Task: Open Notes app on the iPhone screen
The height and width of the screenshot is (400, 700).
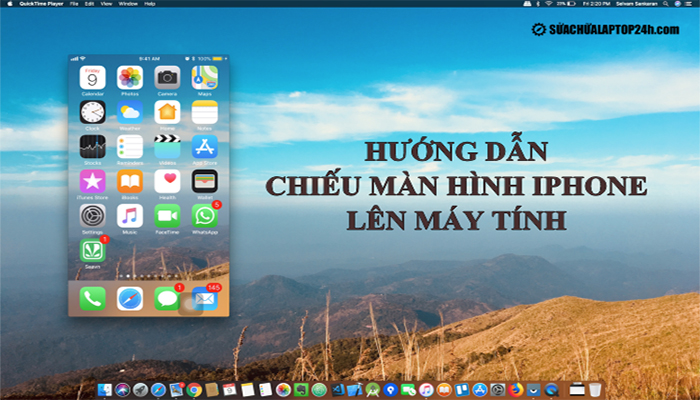Action: pyautogui.click(x=205, y=112)
